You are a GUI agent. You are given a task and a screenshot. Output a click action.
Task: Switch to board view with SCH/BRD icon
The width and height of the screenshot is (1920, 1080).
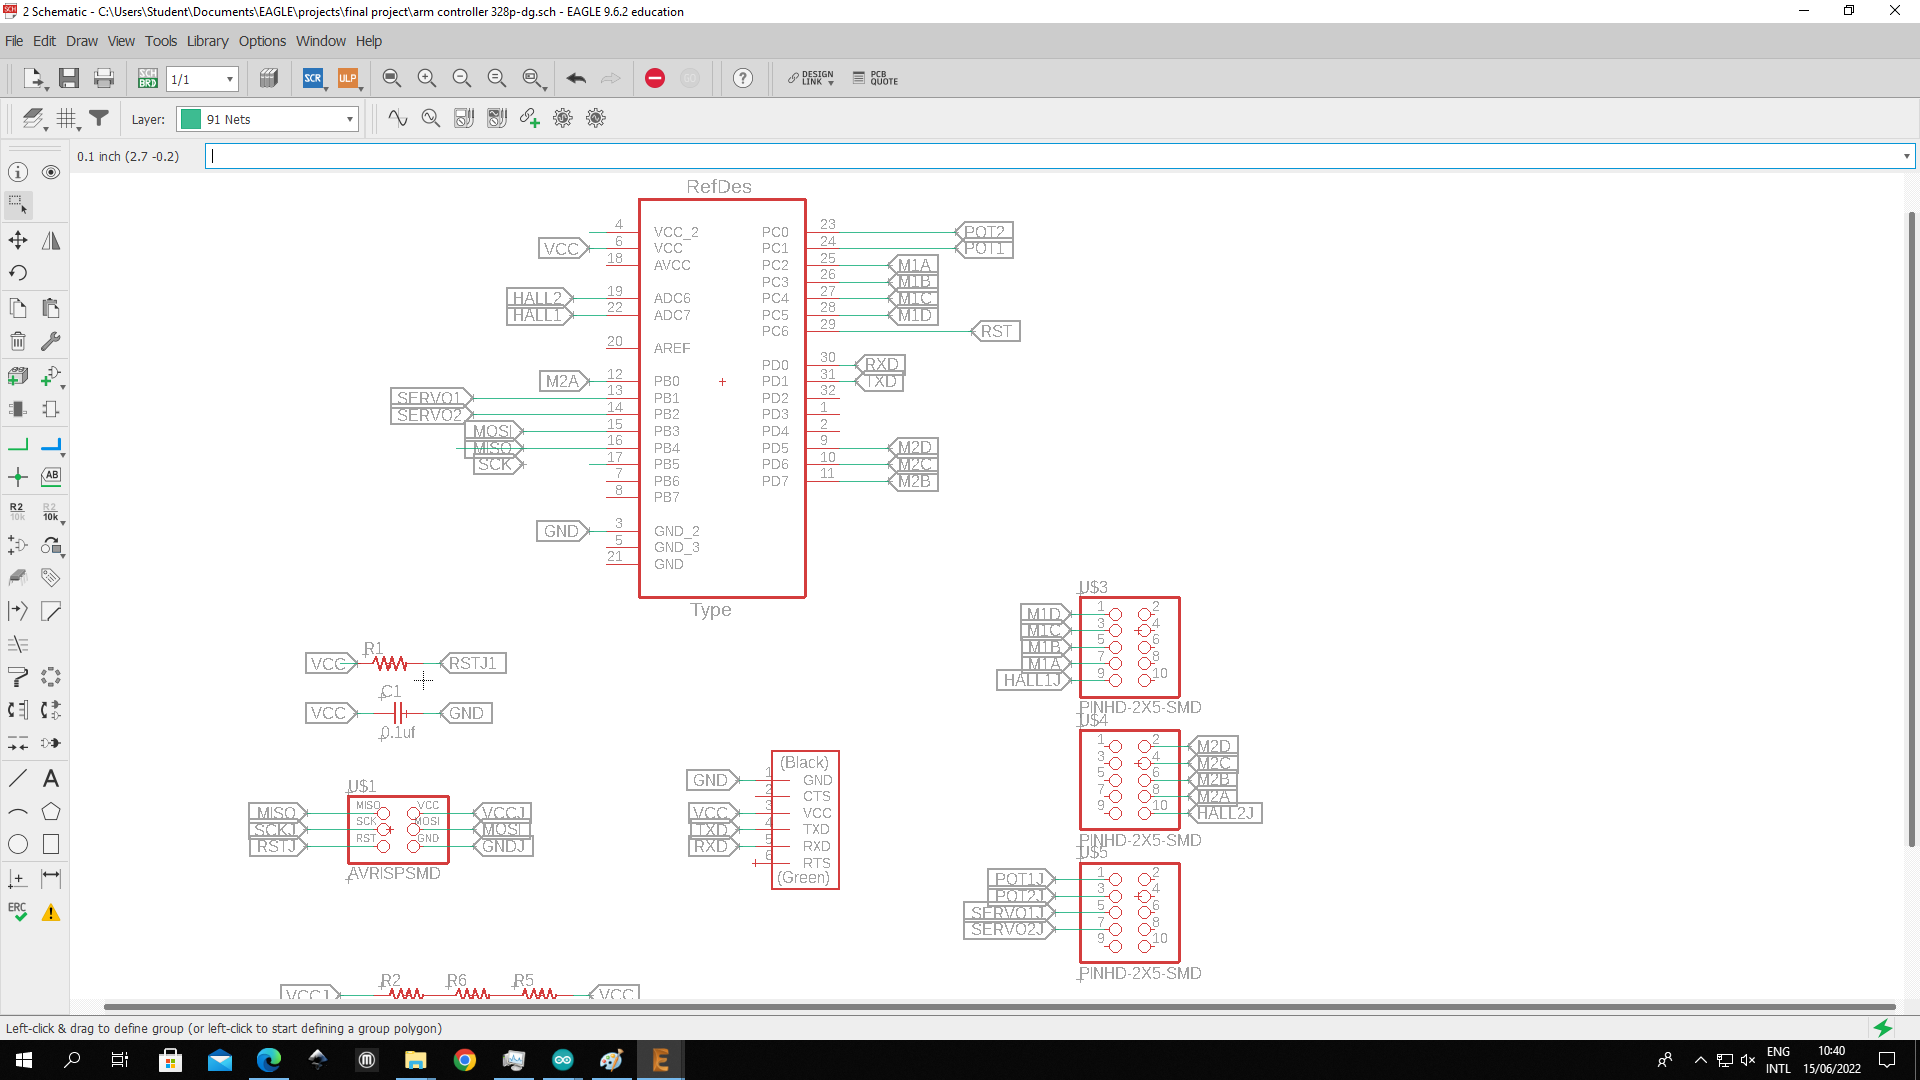148,78
